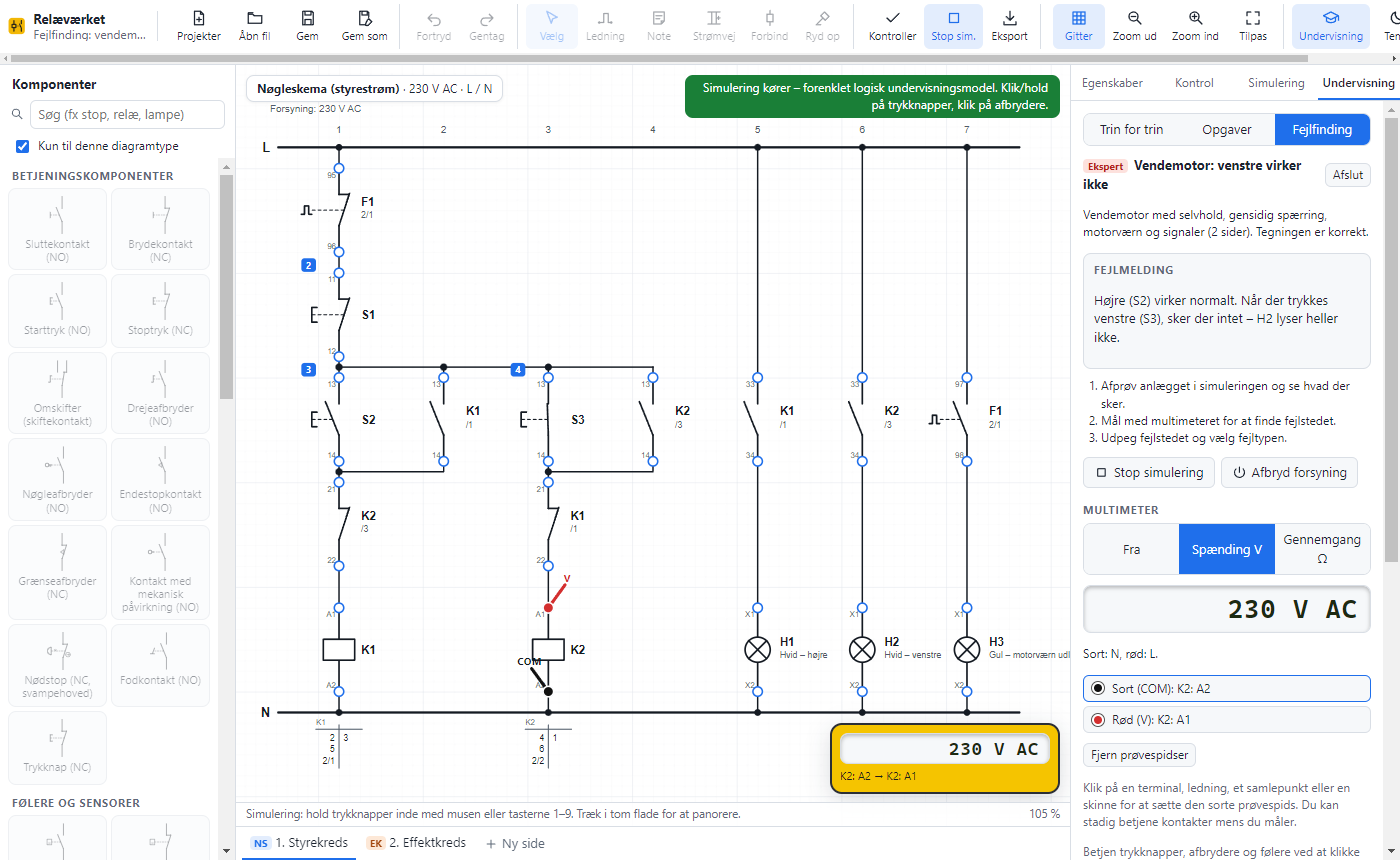Stop the simulation via Stop sim.

953,26
